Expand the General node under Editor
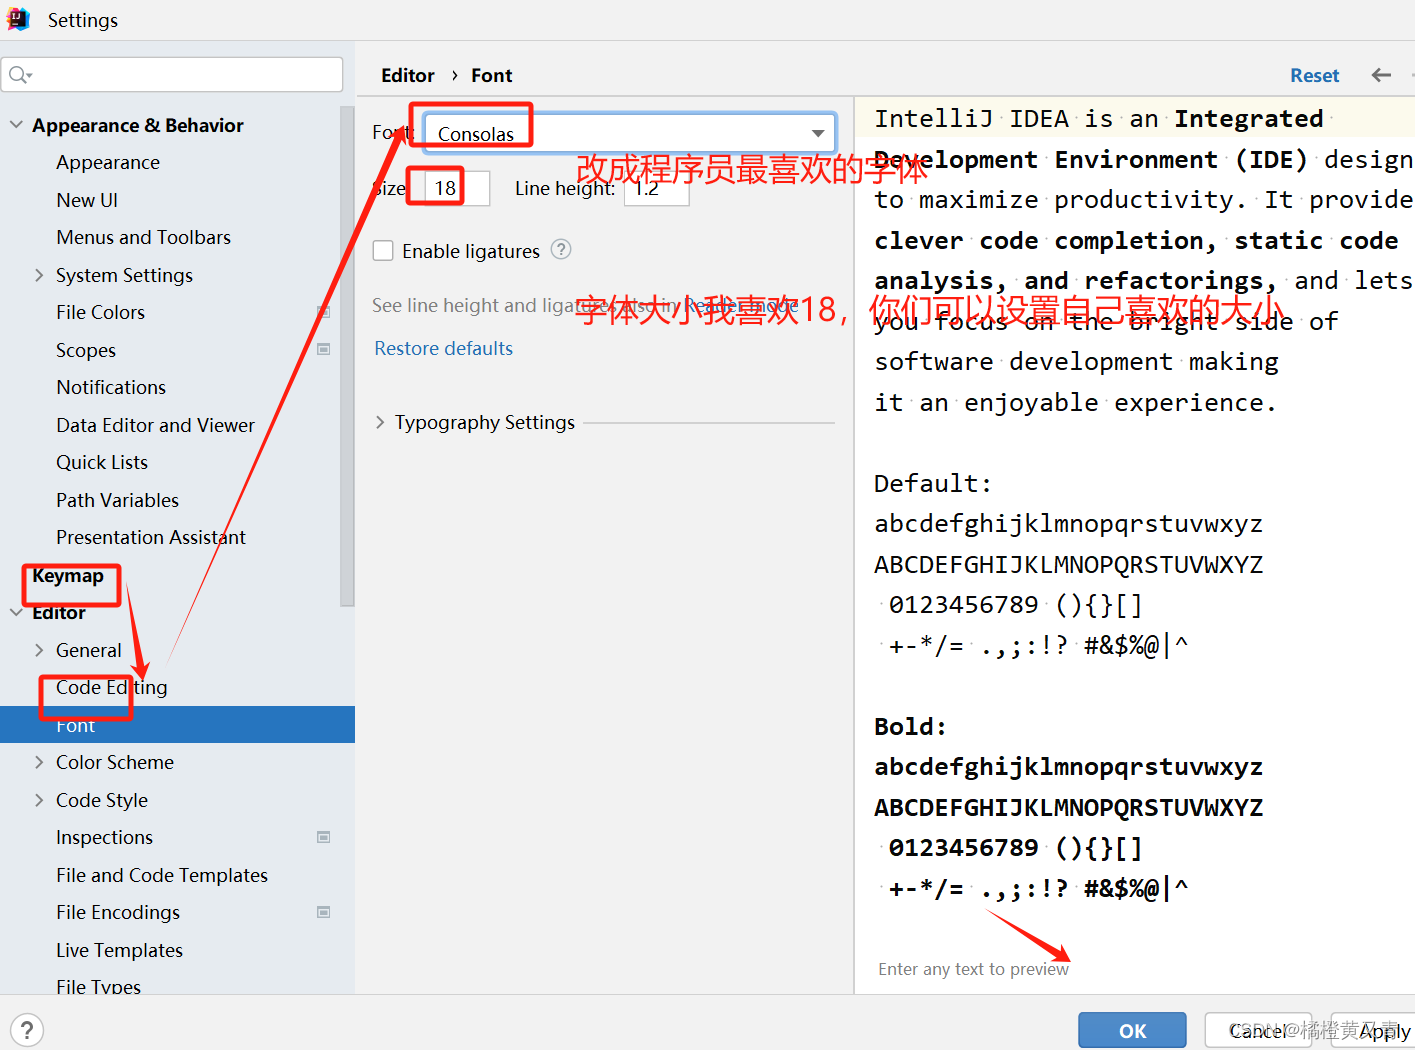The height and width of the screenshot is (1050, 1415). coord(39,650)
